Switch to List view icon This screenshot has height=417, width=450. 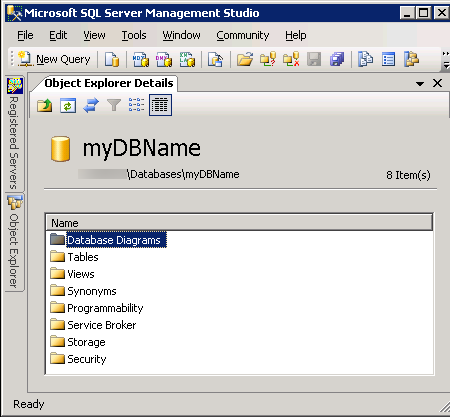pos(137,105)
